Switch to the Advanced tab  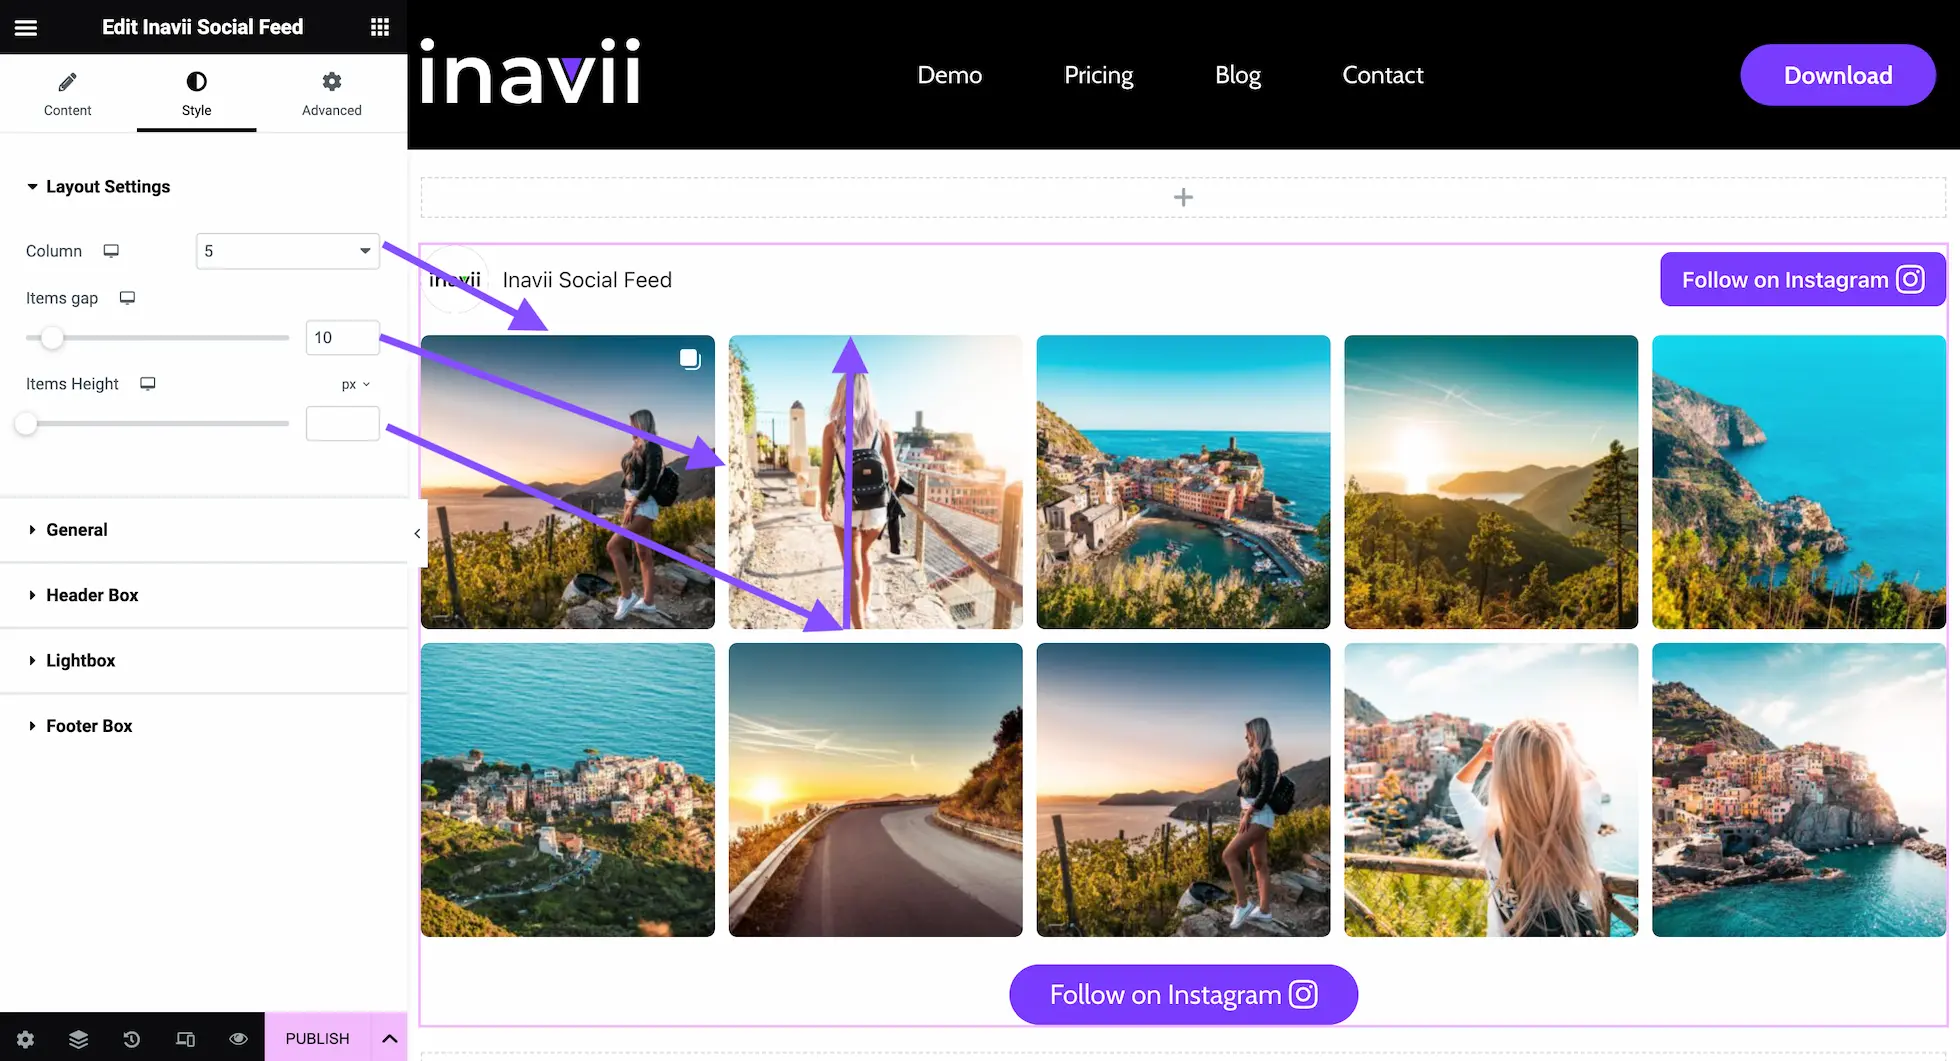pyautogui.click(x=332, y=94)
